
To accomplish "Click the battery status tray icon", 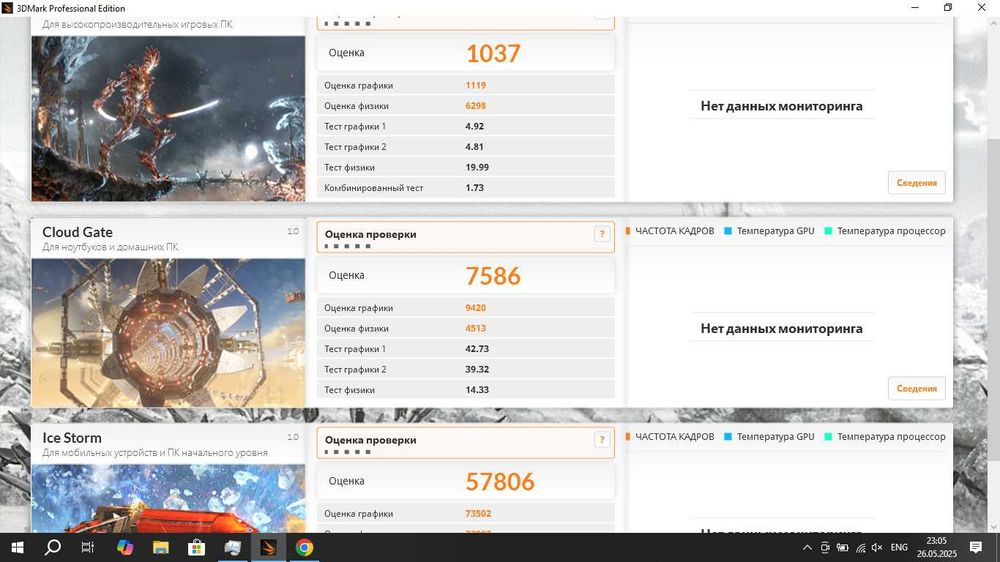I will (x=842, y=547).
